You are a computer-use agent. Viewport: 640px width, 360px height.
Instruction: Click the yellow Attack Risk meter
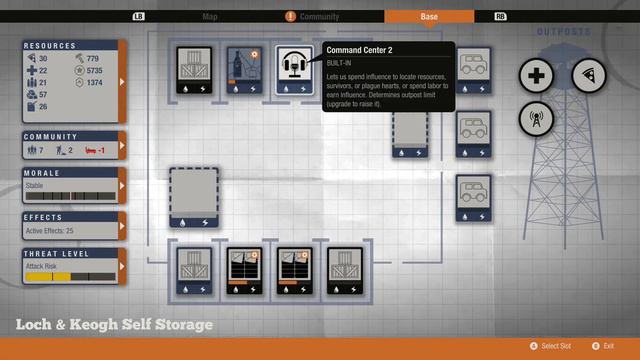tap(71, 277)
